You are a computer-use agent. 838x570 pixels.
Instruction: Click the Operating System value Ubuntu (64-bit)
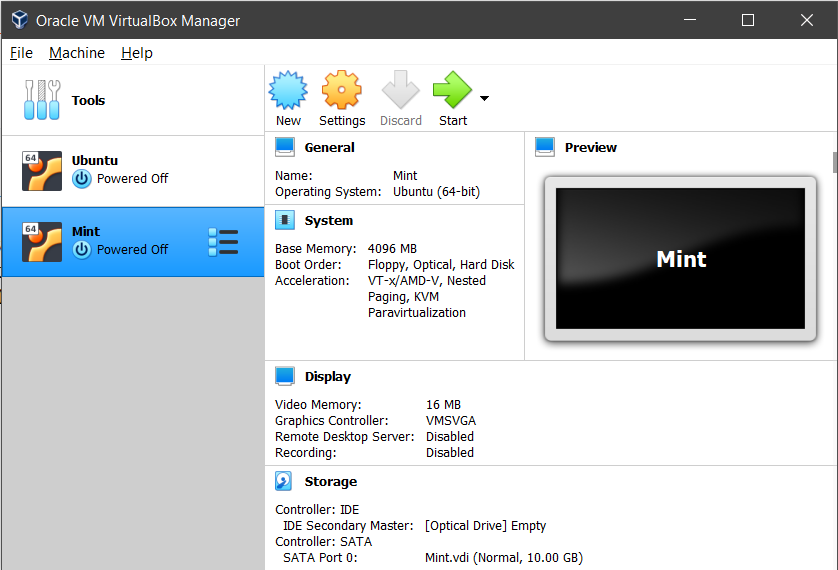coord(436,192)
